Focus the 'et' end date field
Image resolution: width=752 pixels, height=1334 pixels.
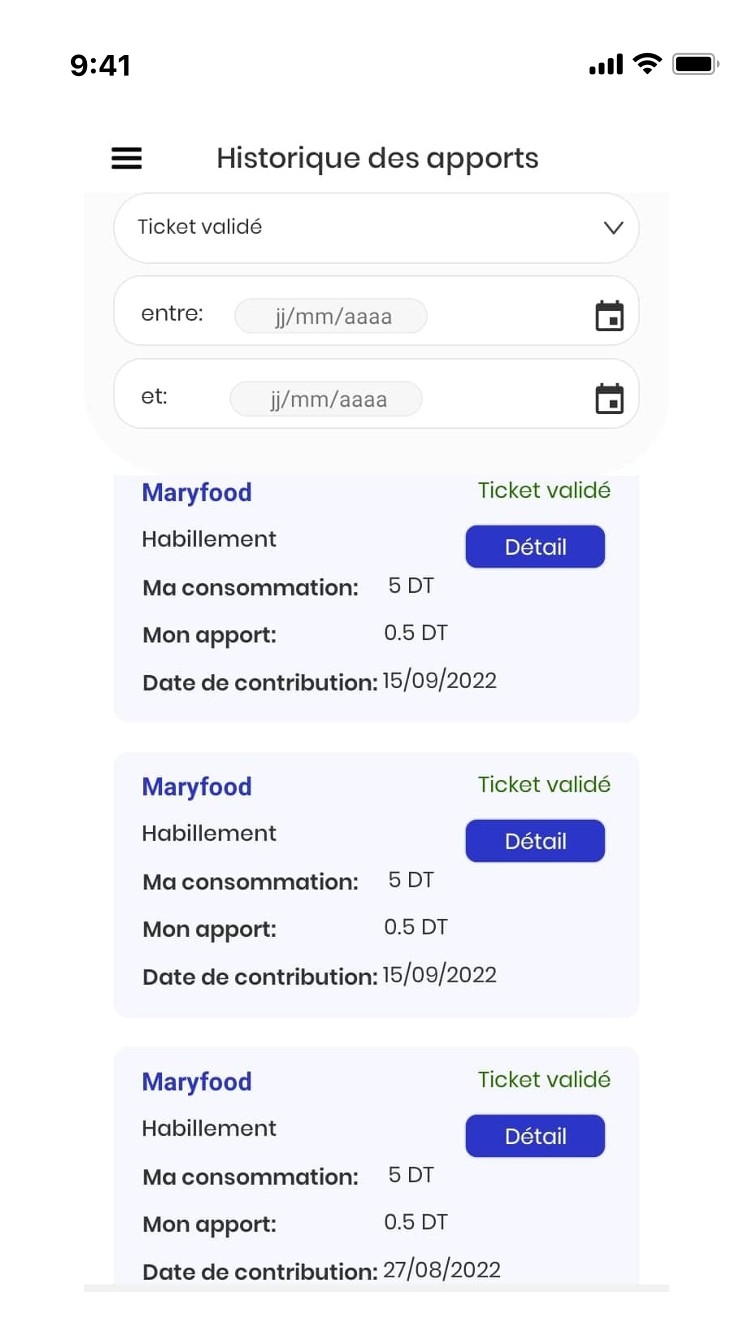coord(326,400)
